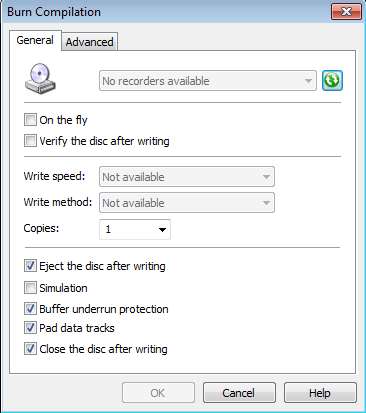Open Help for burn settings
The height and width of the screenshot is (413, 366).
click(320, 393)
